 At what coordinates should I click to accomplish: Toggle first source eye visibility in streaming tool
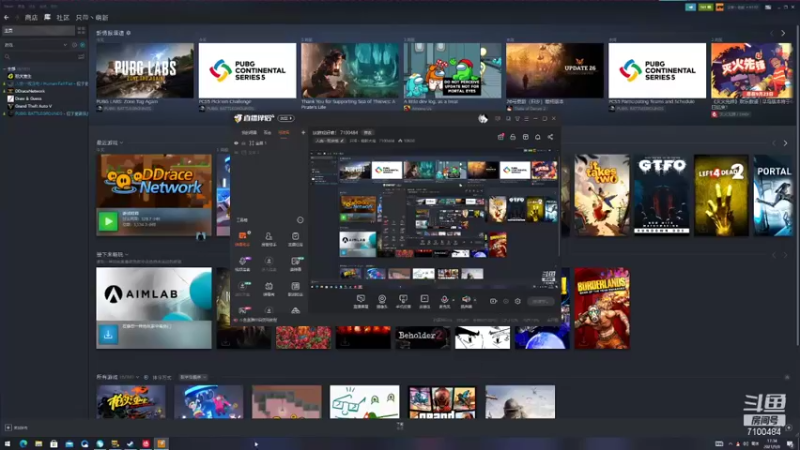tap(236, 143)
